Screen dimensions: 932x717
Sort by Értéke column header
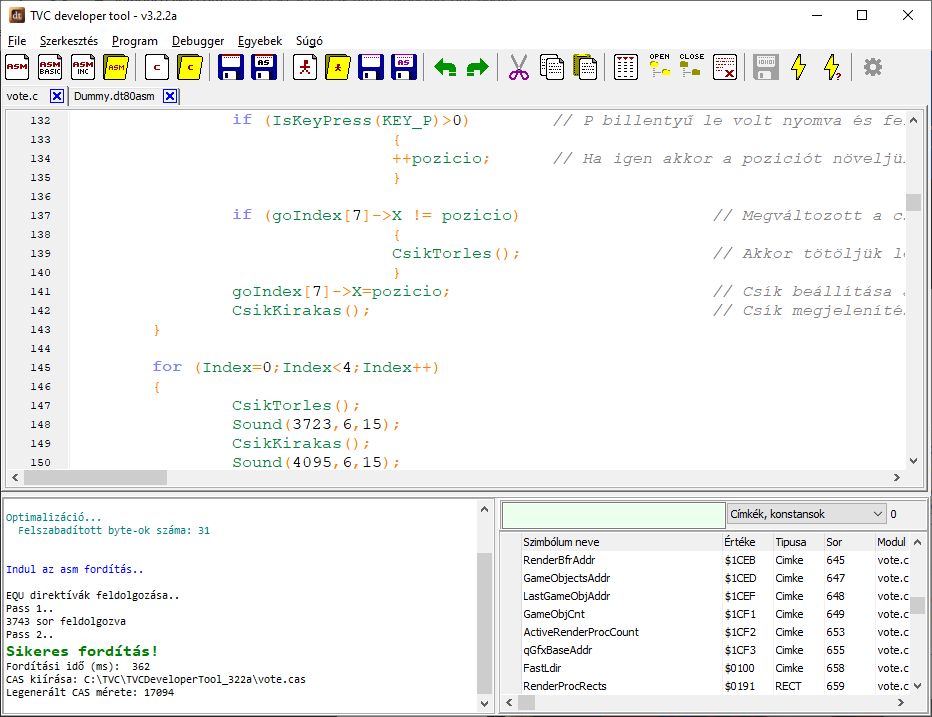tap(740, 542)
